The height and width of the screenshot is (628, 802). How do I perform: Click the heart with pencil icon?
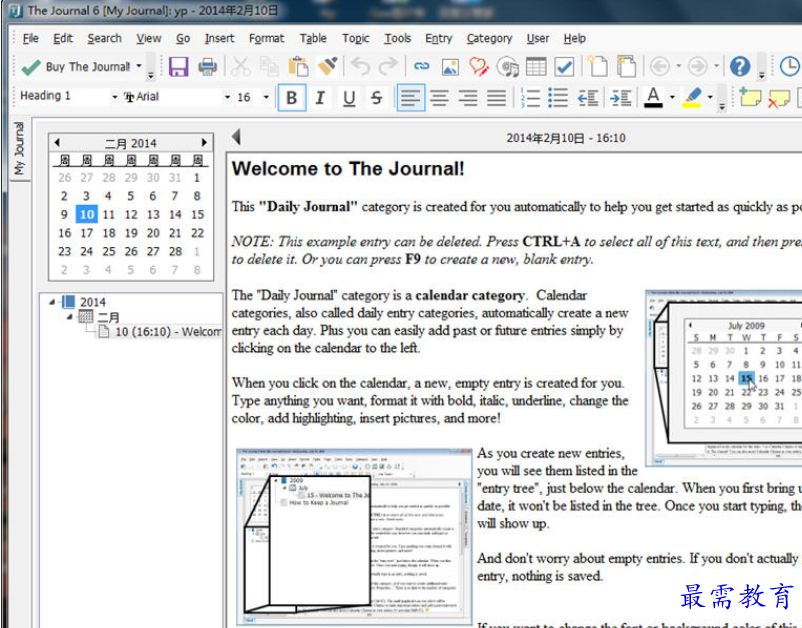click(479, 66)
